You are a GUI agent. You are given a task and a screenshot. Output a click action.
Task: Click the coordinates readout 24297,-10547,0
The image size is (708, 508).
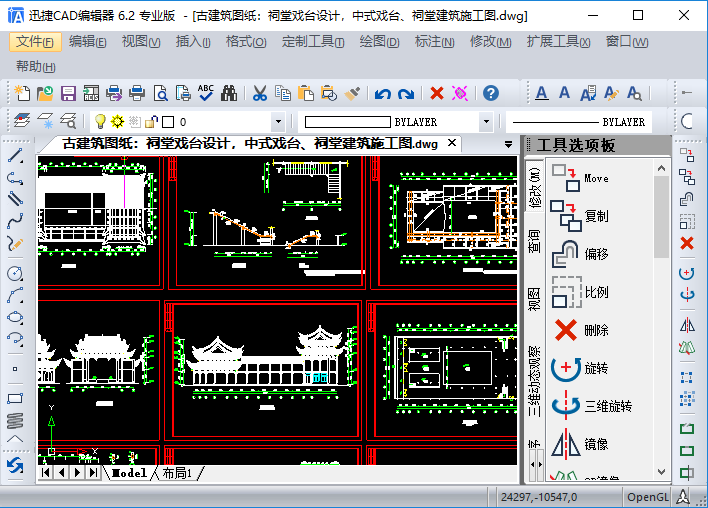(539, 497)
